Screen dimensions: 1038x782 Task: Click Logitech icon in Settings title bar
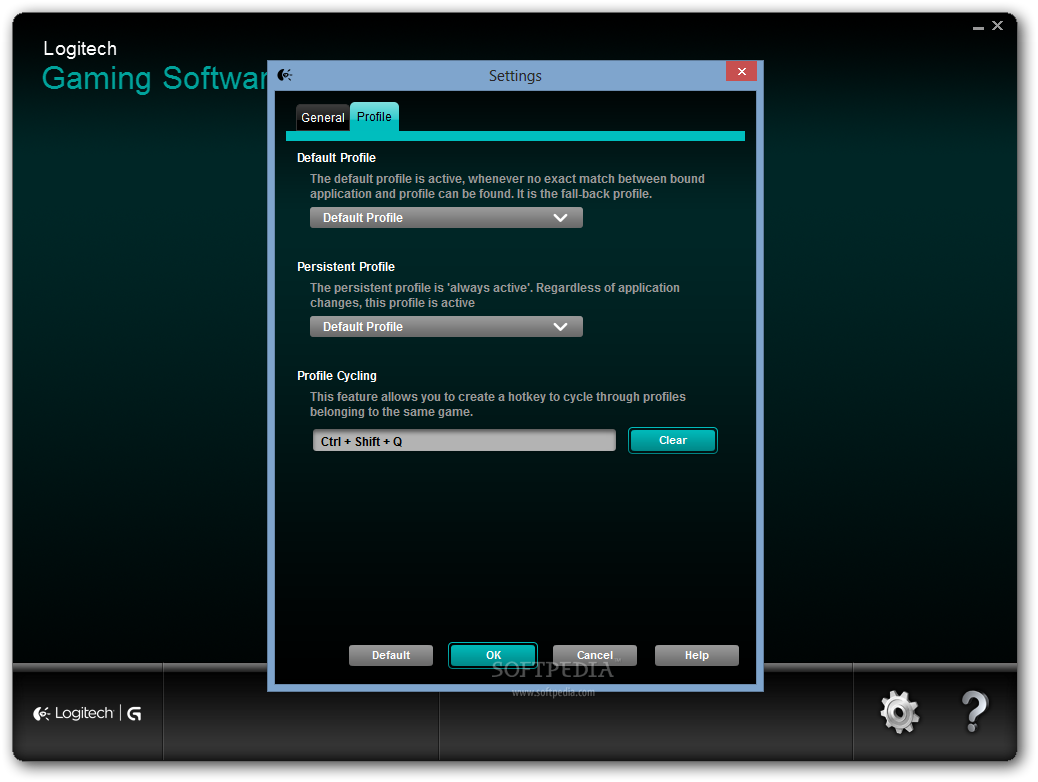click(x=285, y=75)
